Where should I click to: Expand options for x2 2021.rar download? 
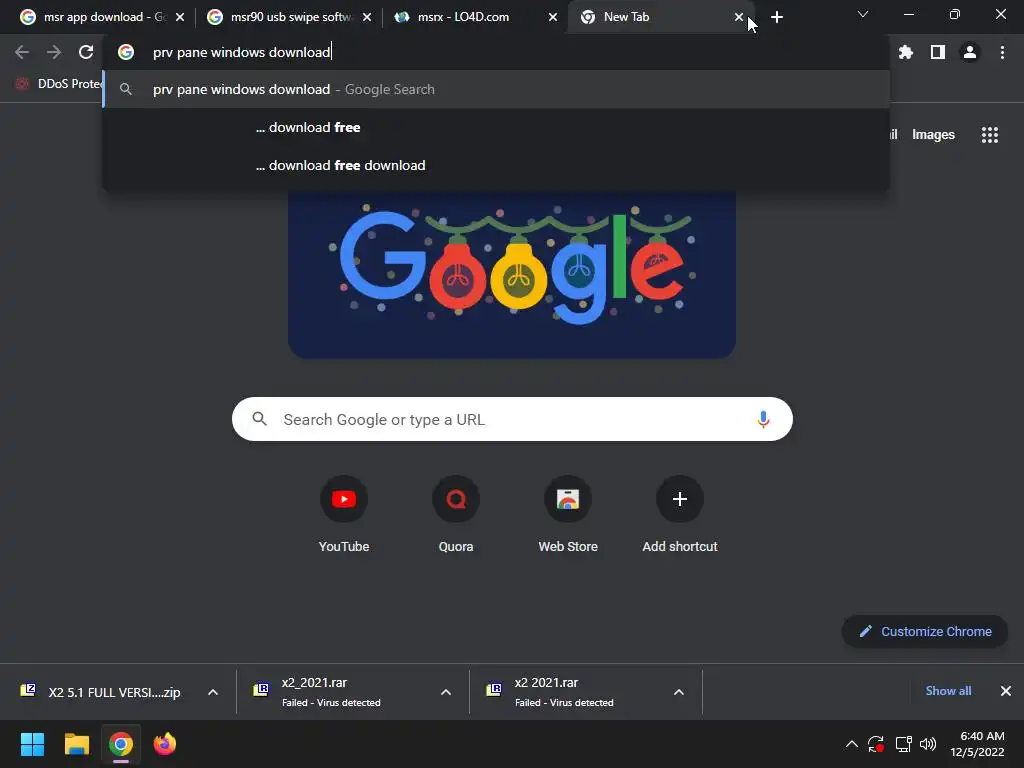[679, 692]
